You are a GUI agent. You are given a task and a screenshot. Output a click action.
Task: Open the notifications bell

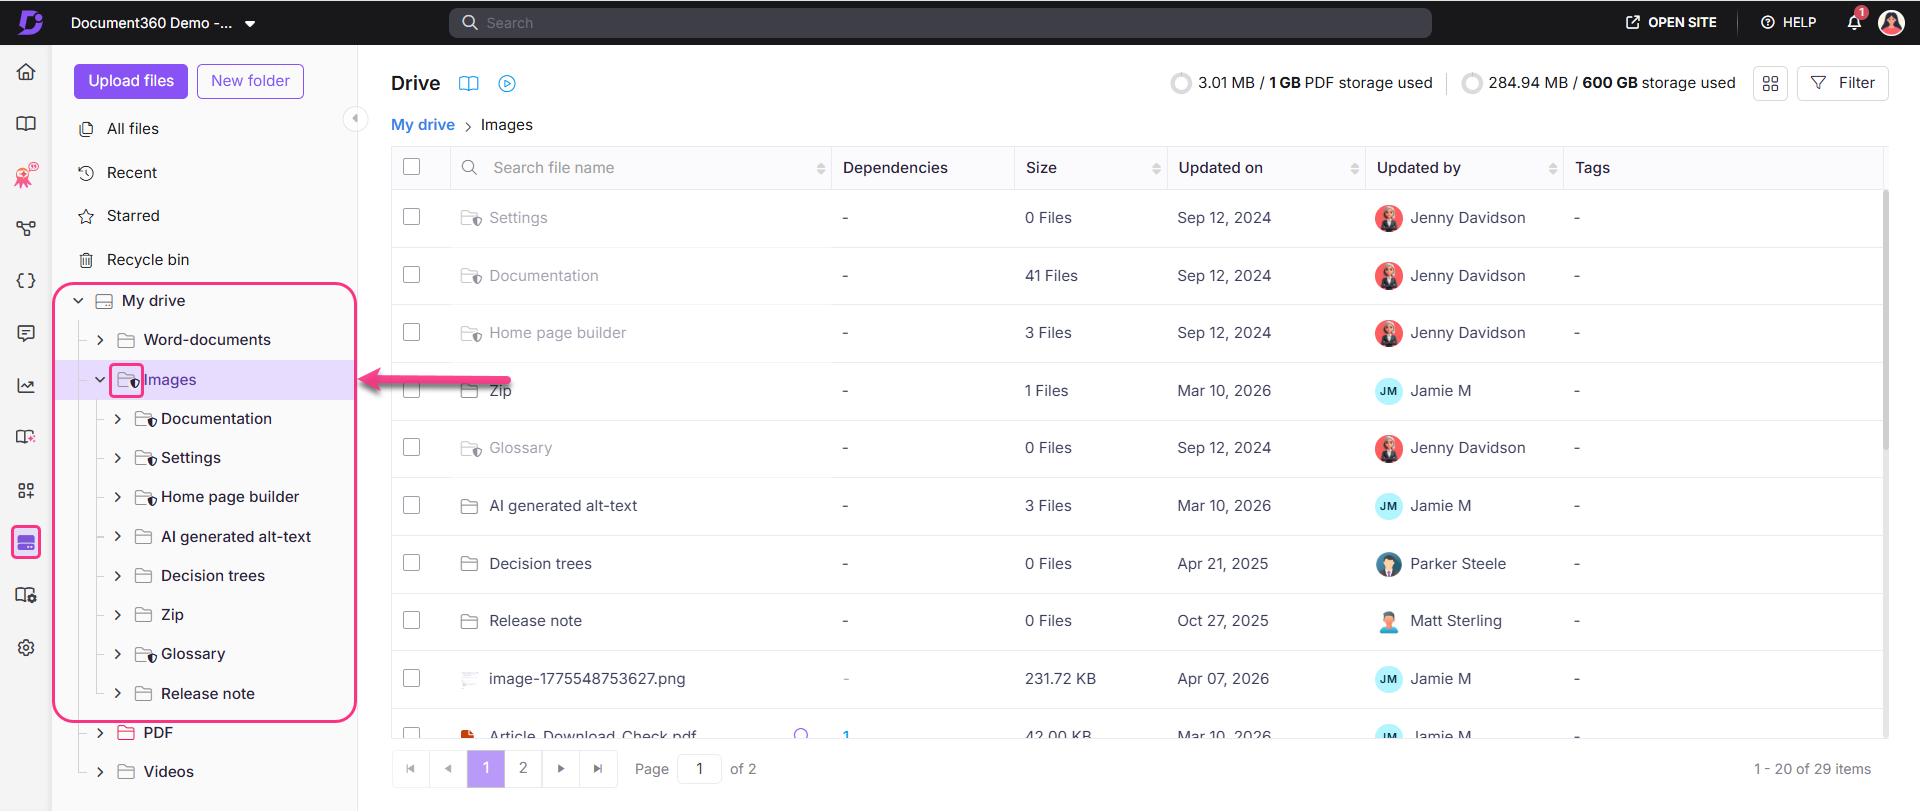point(1854,22)
